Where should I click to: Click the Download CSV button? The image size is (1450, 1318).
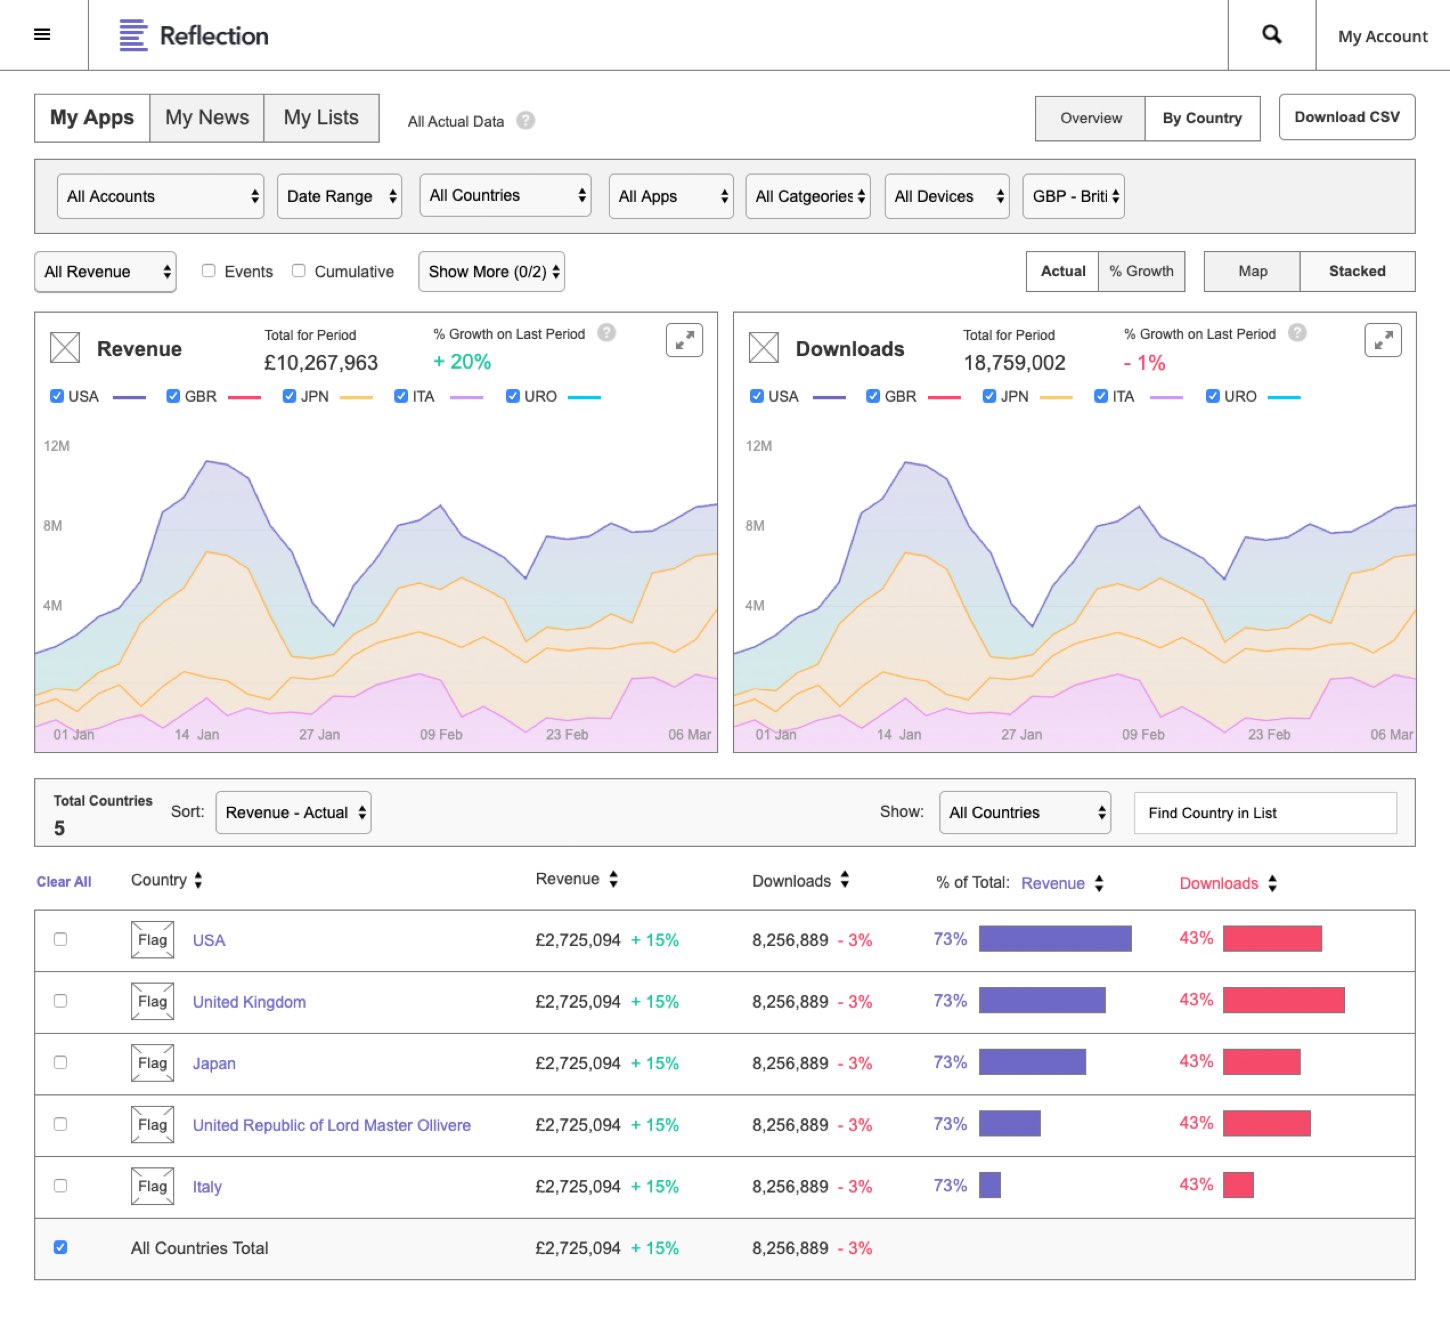coord(1346,117)
